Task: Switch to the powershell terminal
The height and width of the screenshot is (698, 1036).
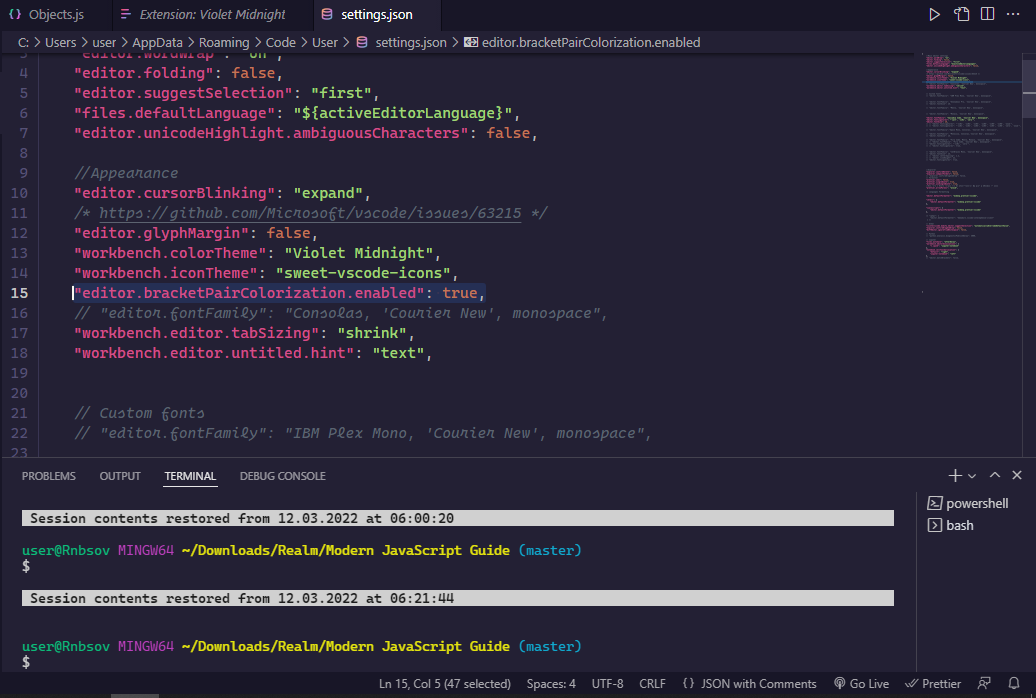Action: (x=969, y=503)
